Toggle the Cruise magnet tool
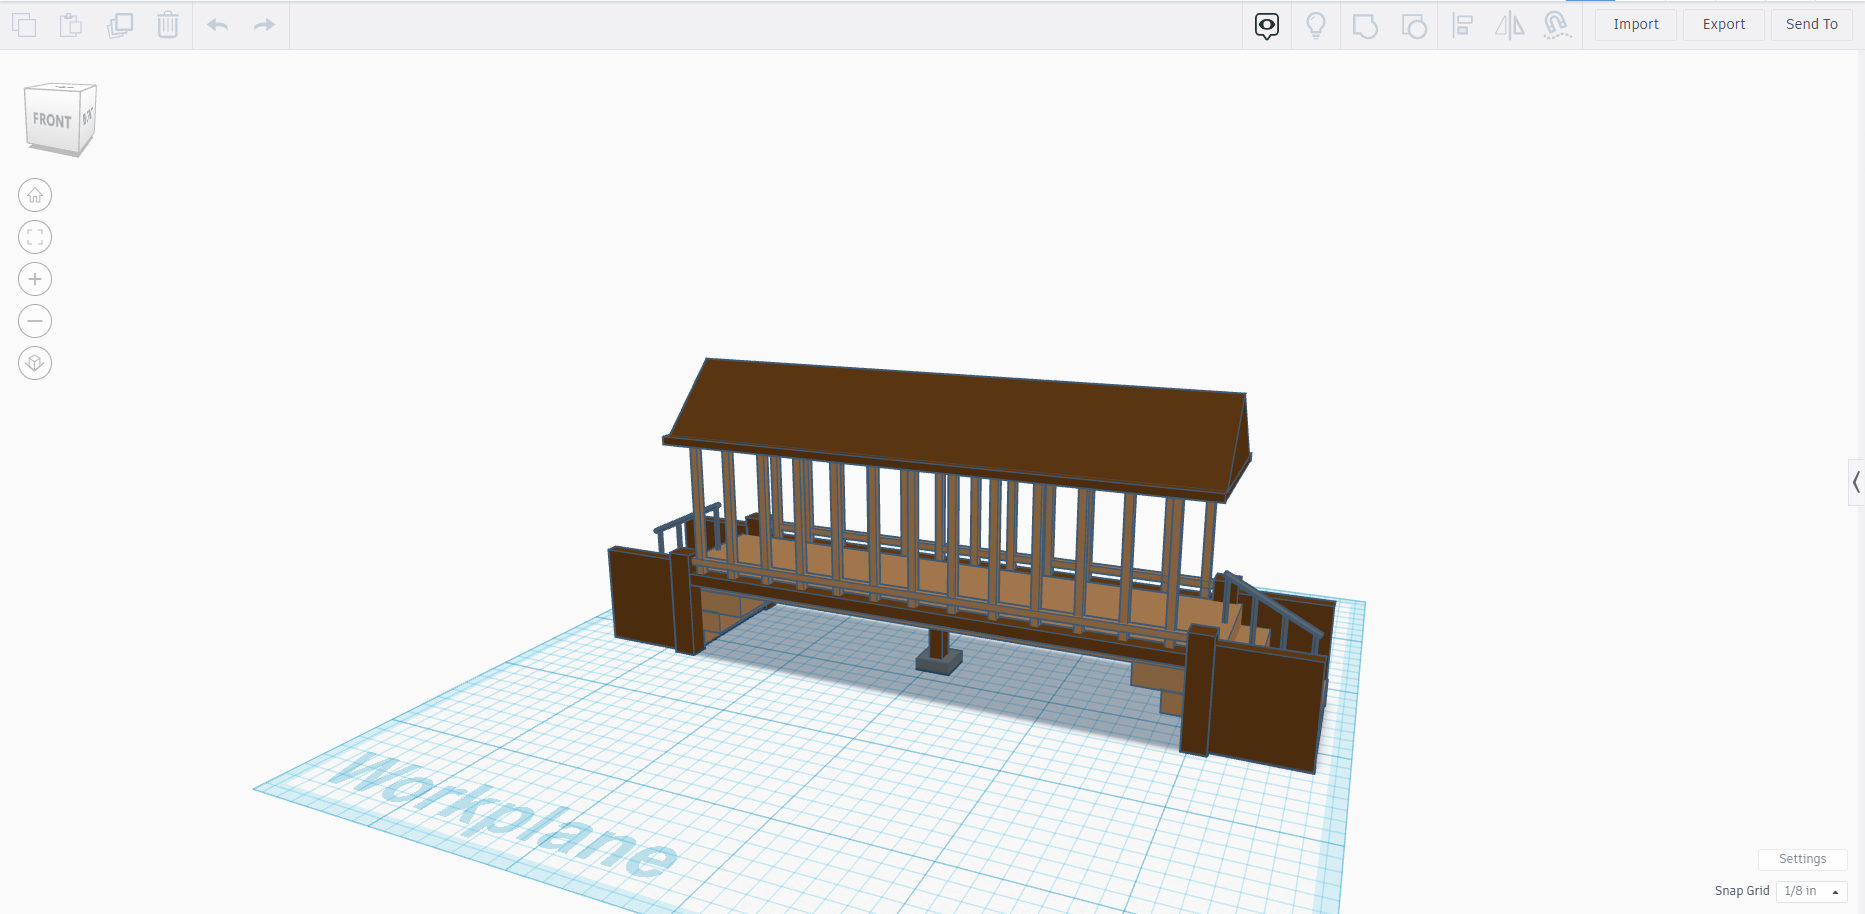1865x914 pixels. click(1557, 25)
